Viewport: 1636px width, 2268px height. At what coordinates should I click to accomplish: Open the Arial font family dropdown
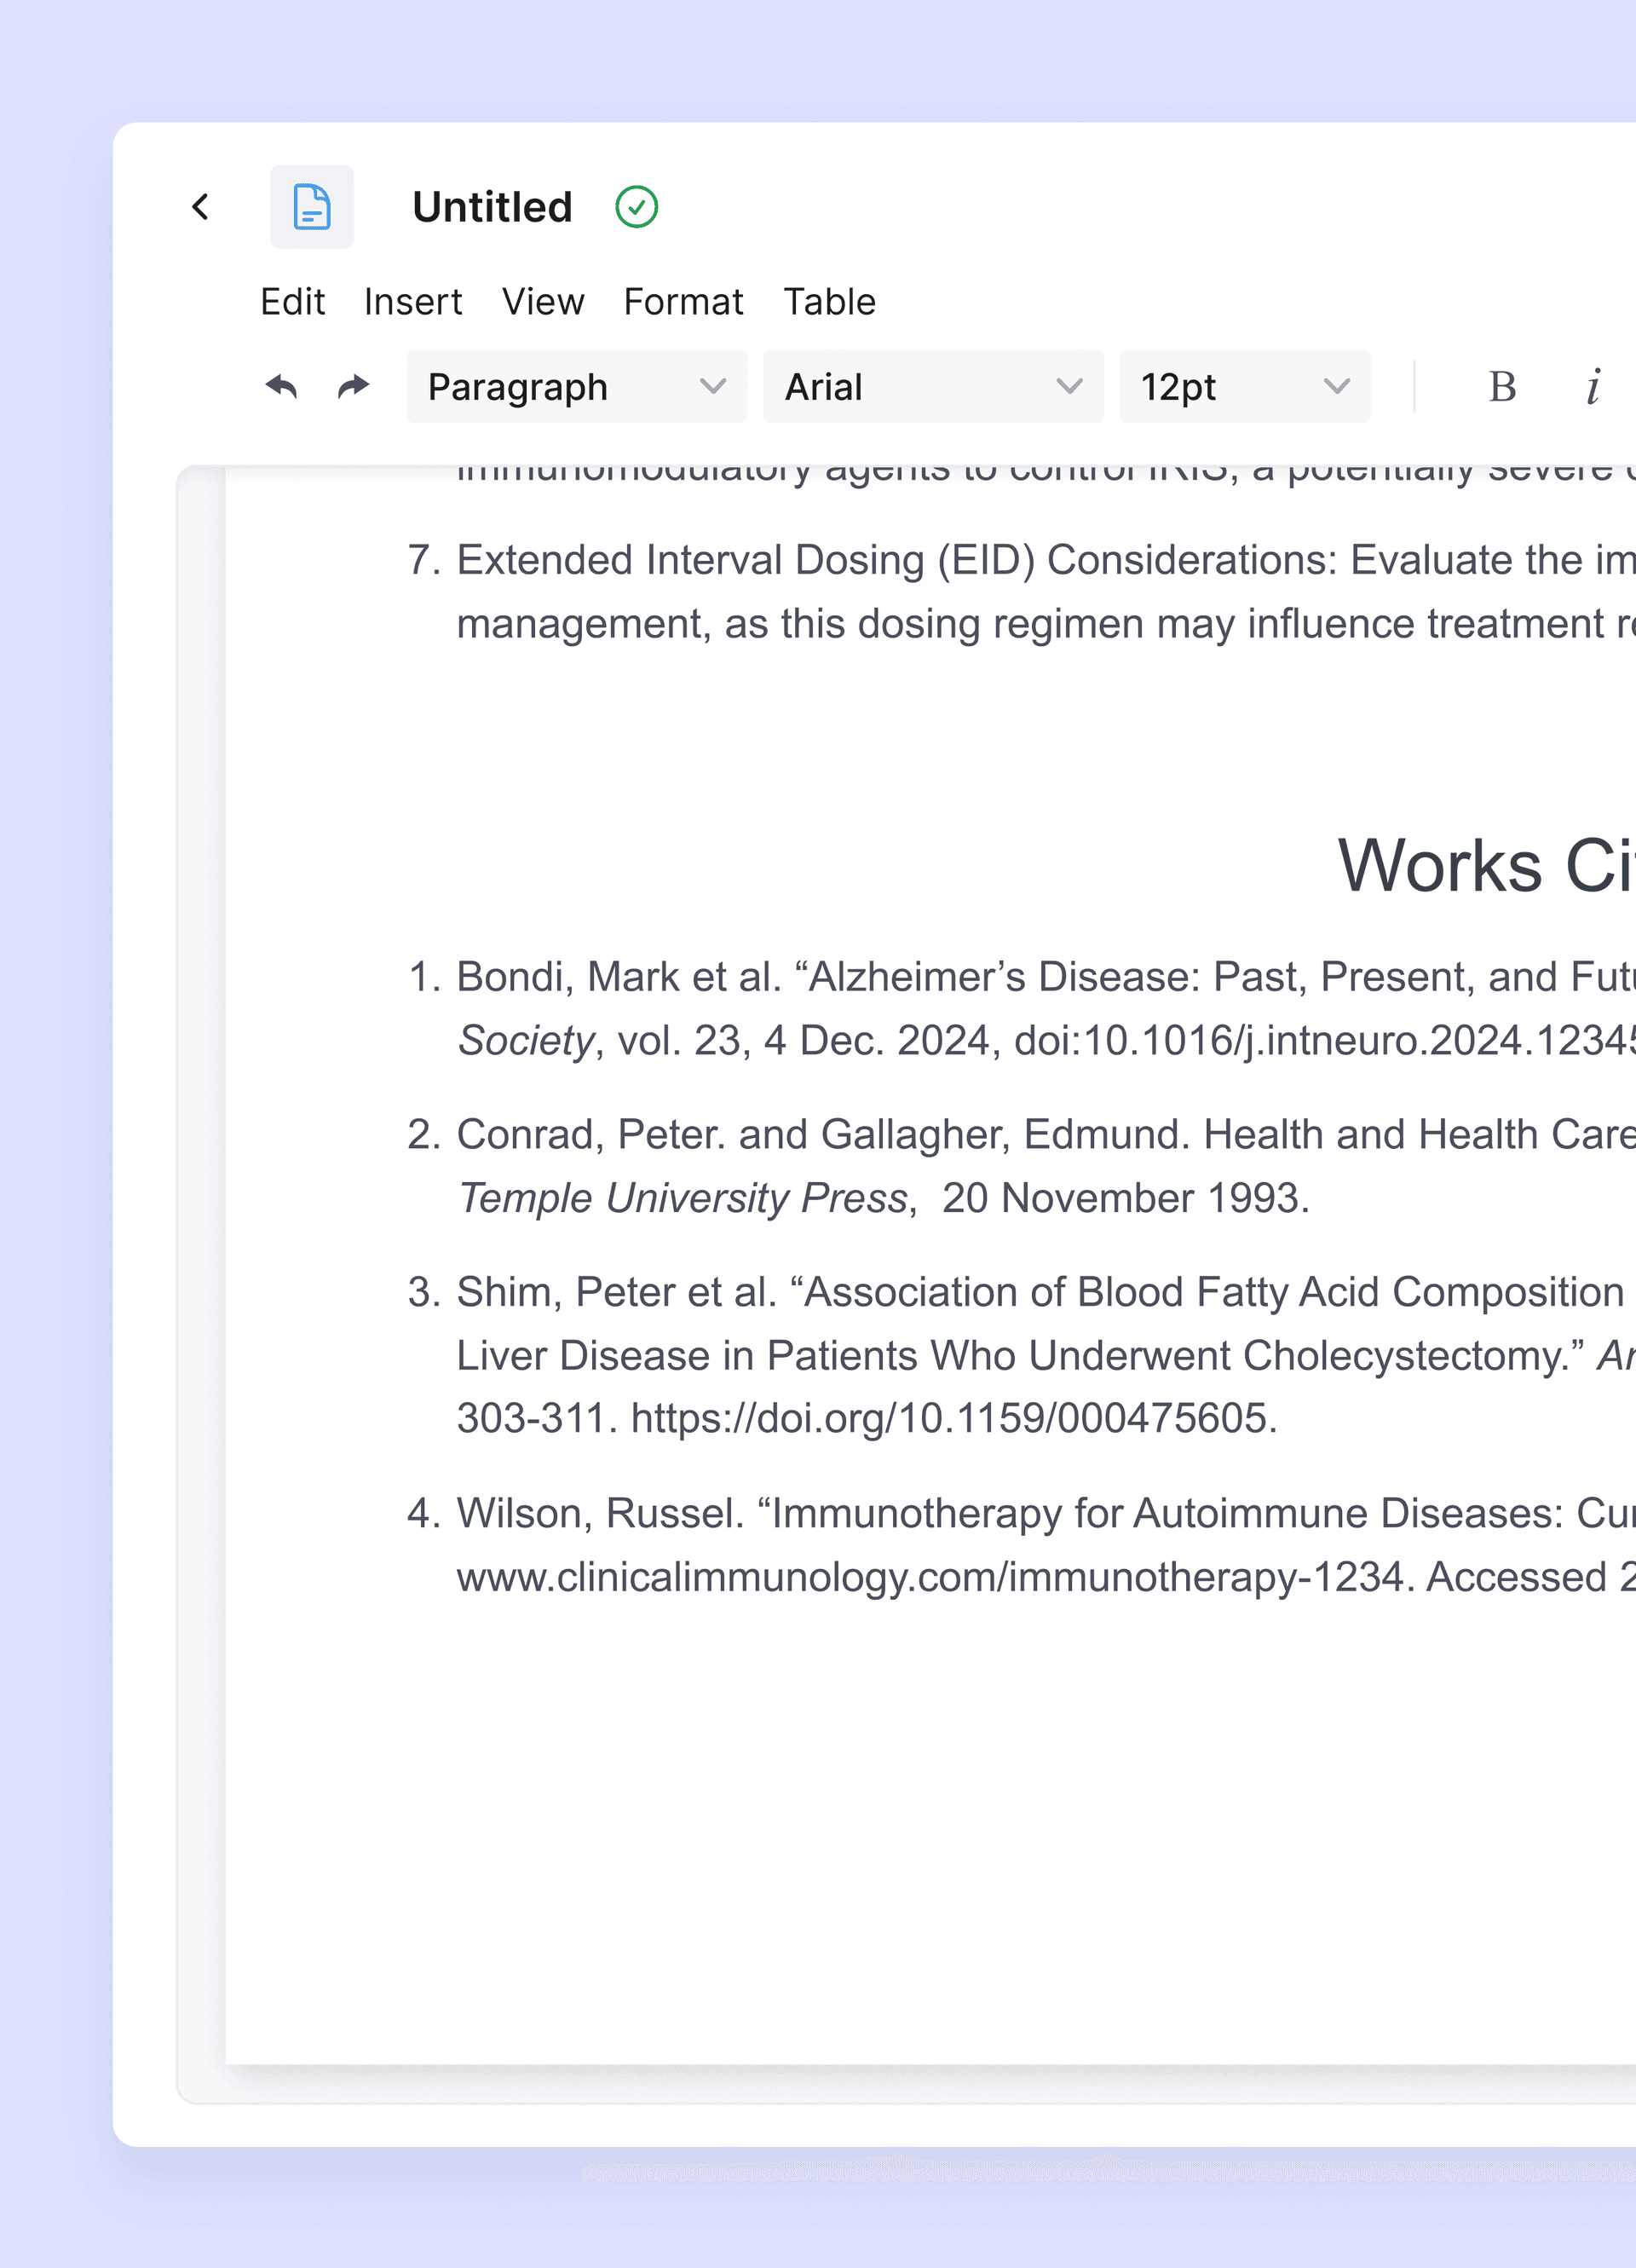(x=932, y=387)
